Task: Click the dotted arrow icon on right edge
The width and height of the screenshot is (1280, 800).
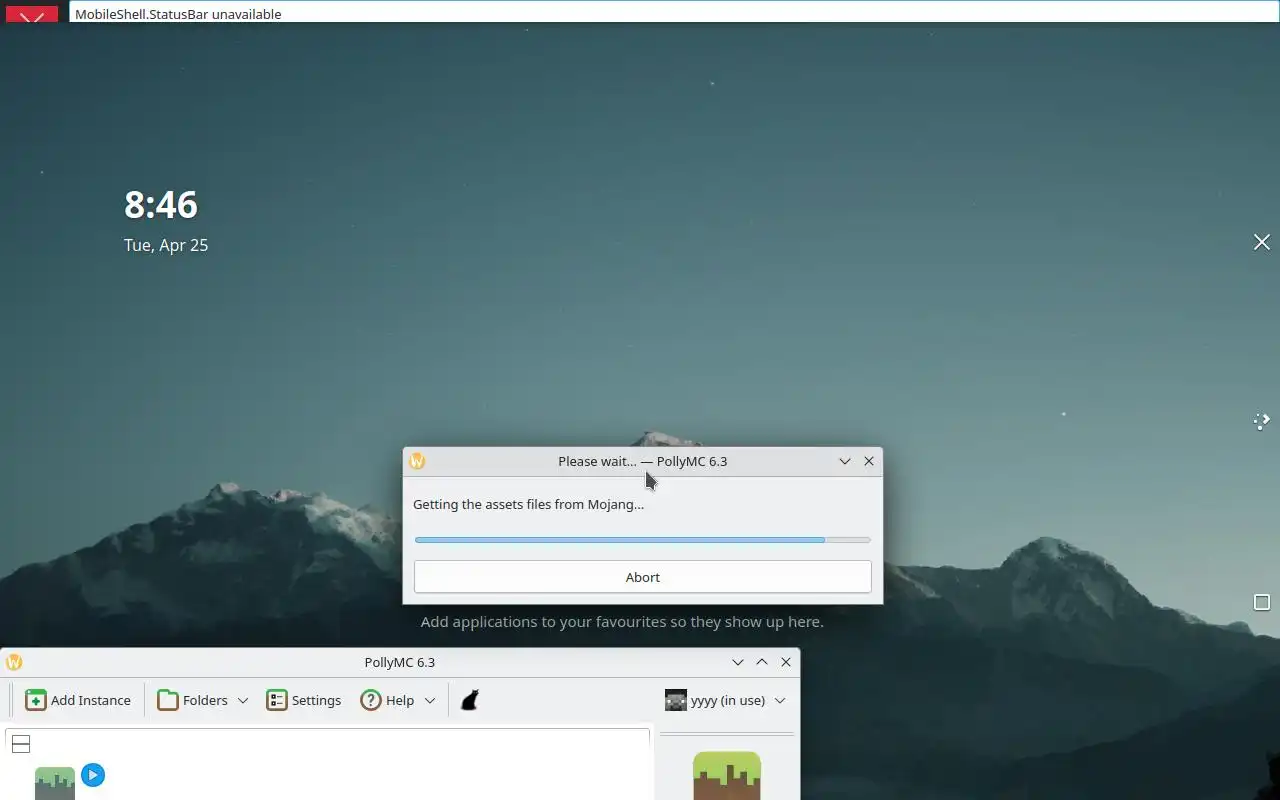Action: pyautogui.click(x=1262, y=421)
